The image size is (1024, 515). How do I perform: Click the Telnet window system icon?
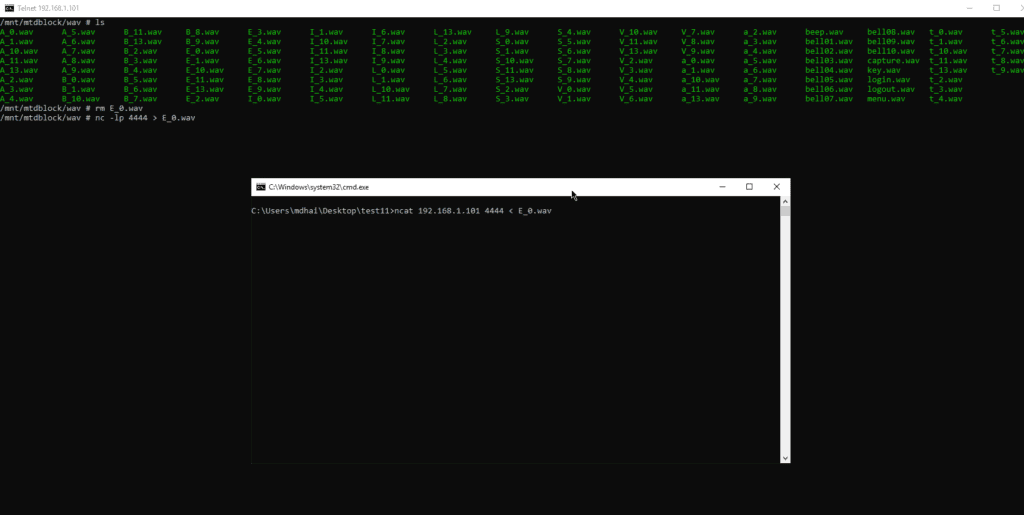tap(9, 7)
